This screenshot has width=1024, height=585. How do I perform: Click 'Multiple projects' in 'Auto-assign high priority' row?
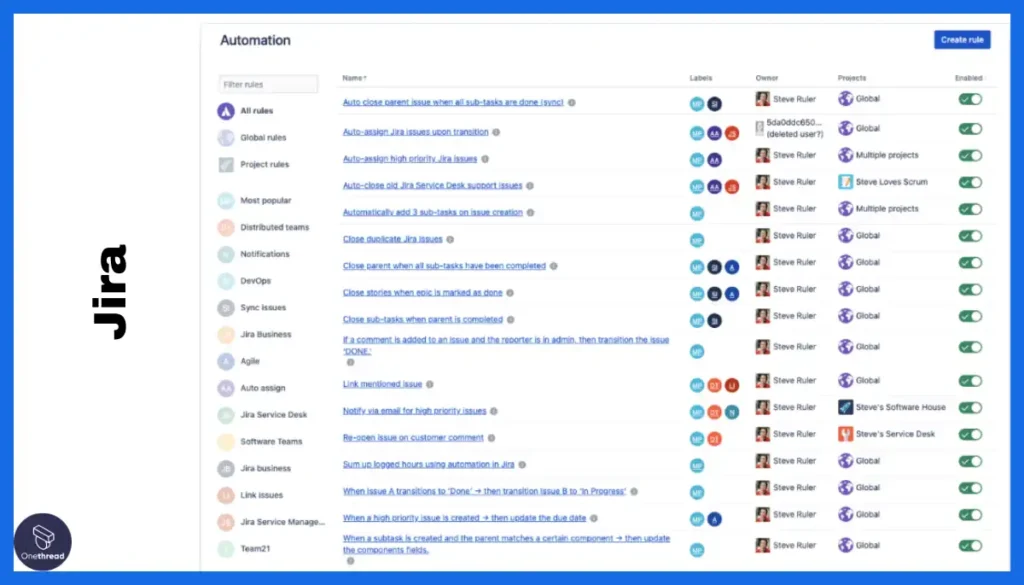[887, 155]
